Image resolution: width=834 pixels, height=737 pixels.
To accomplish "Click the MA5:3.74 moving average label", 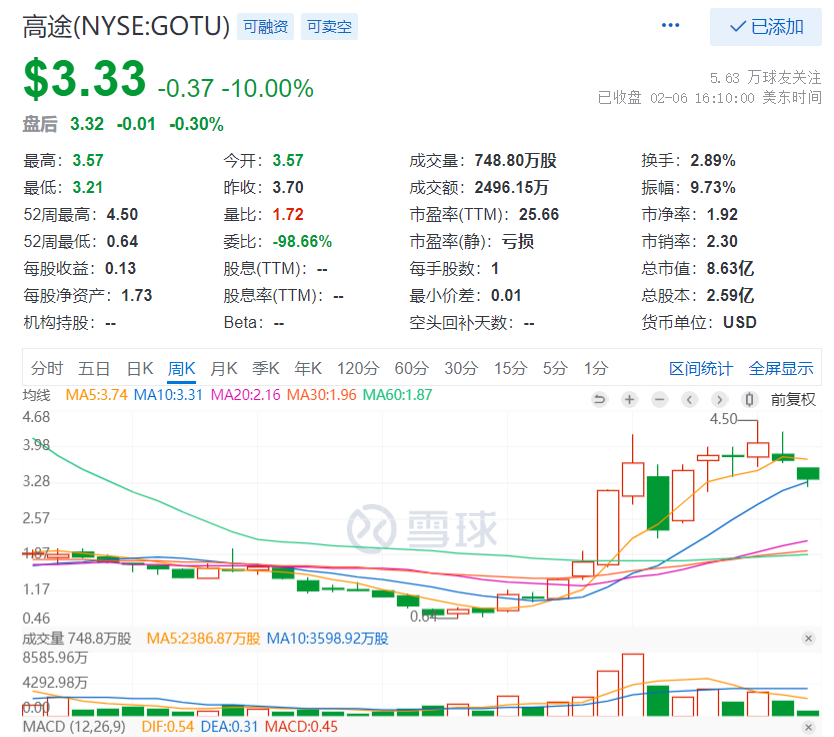I will (x=96, y=395).
